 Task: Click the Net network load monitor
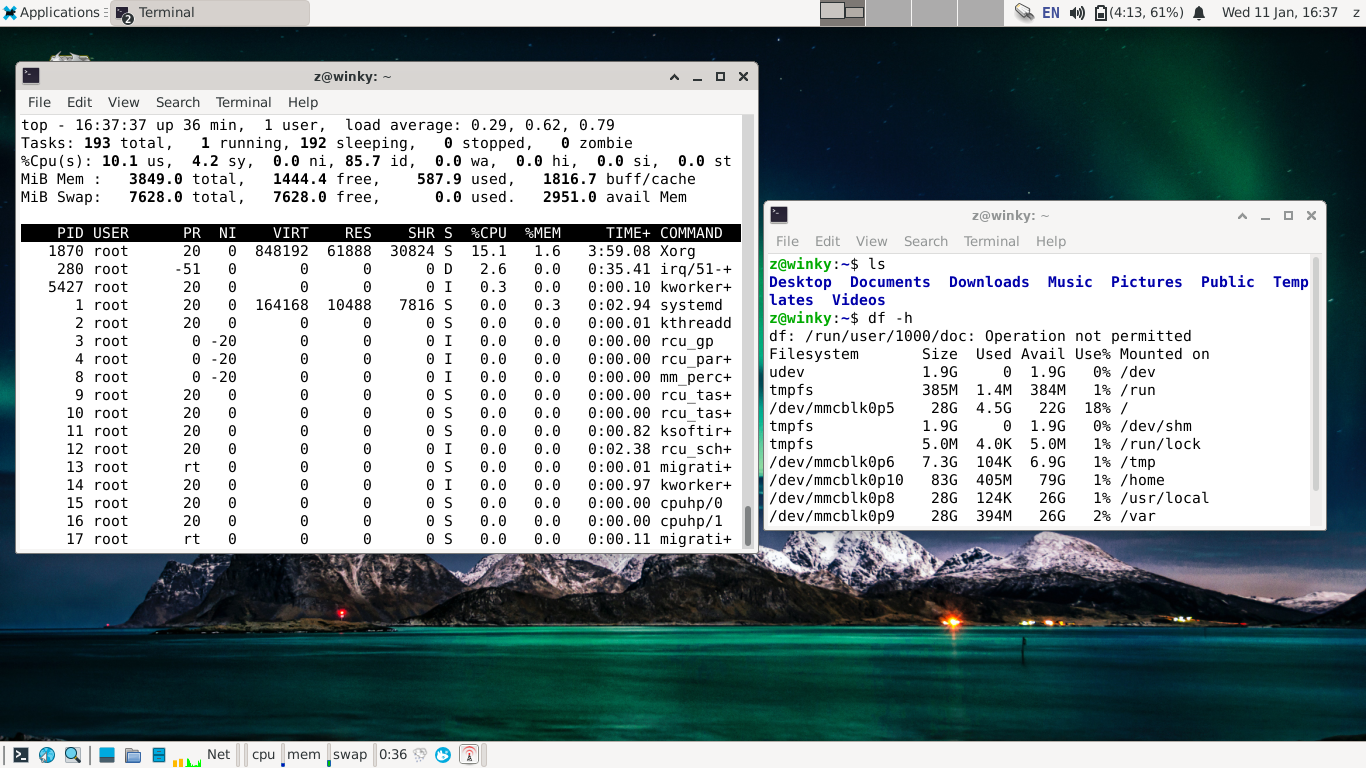tap(203, 755)
